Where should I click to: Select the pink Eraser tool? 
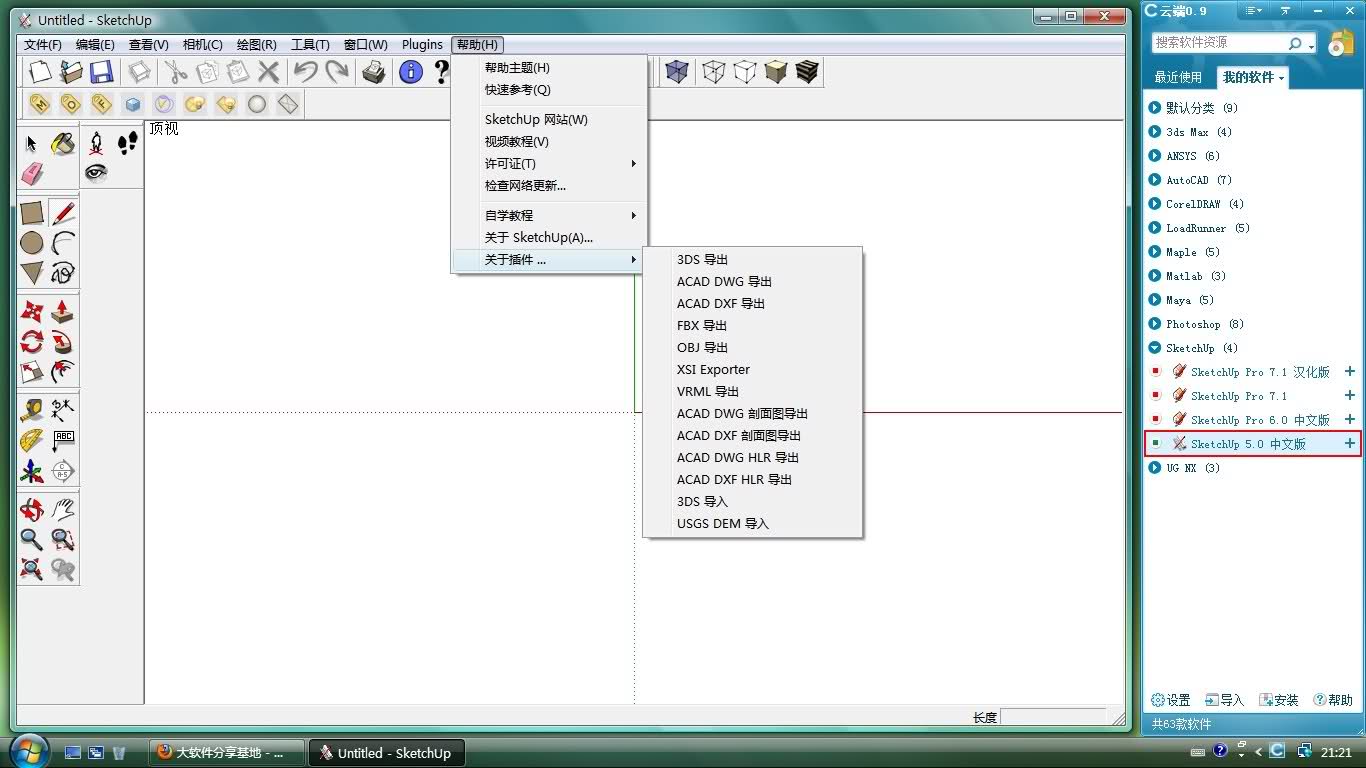click(x=32, y=174)
